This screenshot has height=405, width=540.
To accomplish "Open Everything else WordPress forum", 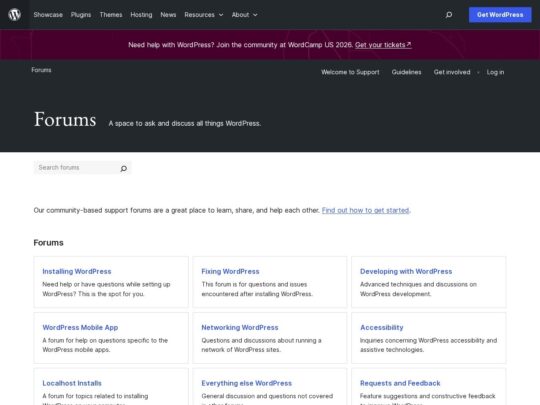I will point(246,383).
